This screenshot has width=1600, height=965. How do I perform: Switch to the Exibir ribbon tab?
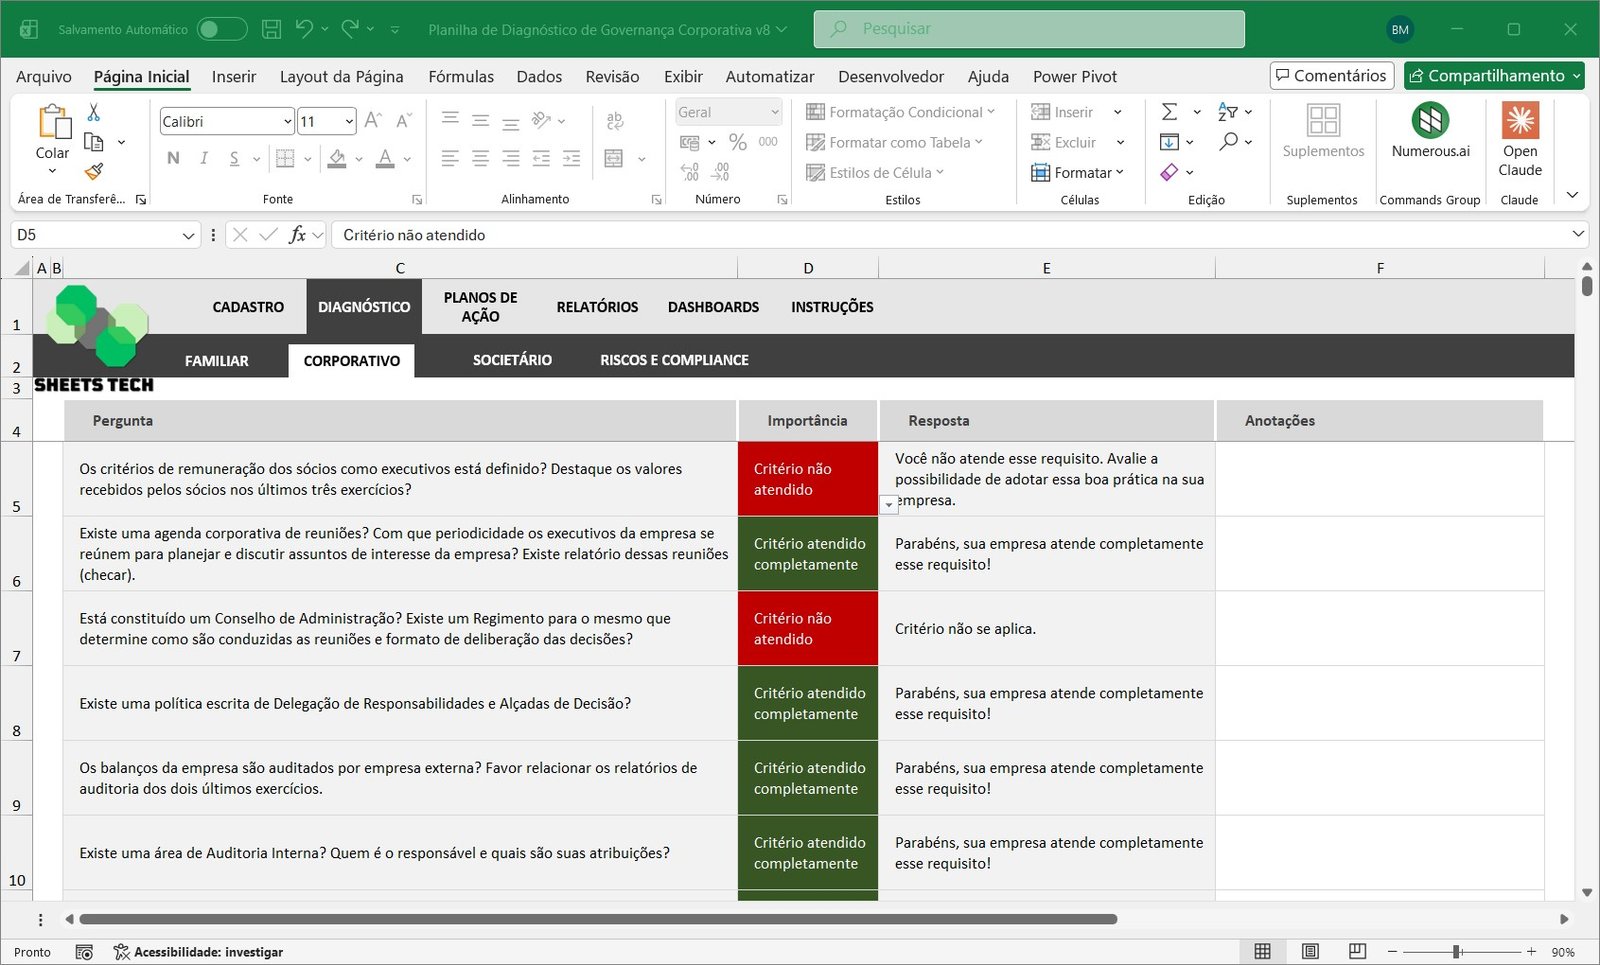click(683, 76)
